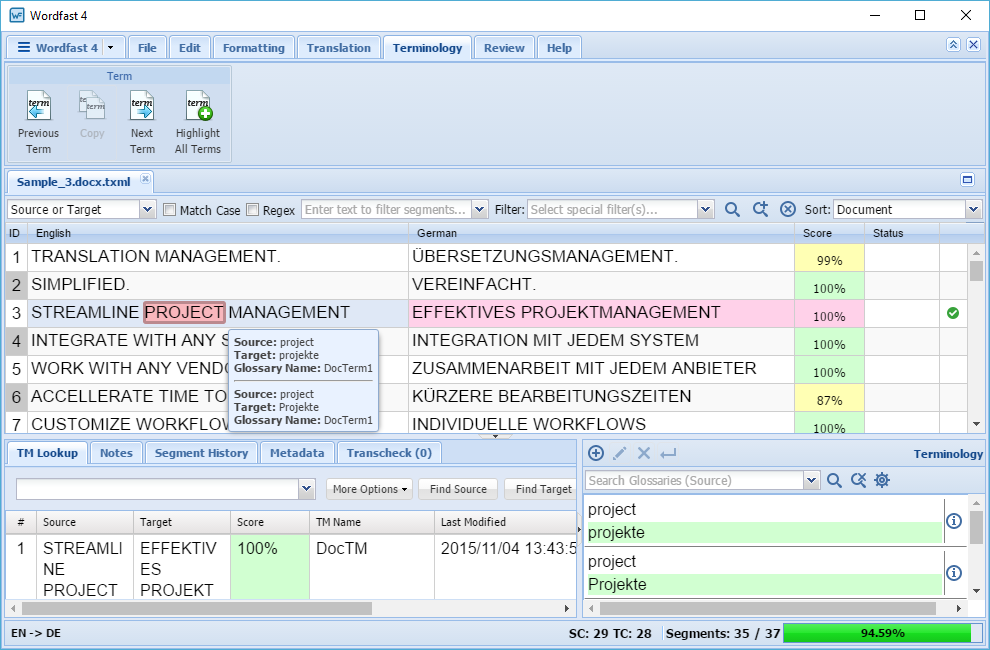
Task: Expand the Search Glossaries dropdown
Action: point(812,481)
